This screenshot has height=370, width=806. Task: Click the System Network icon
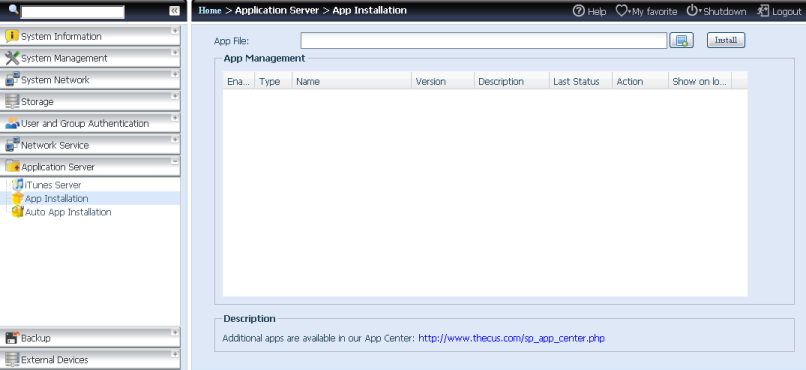point(12,80)
